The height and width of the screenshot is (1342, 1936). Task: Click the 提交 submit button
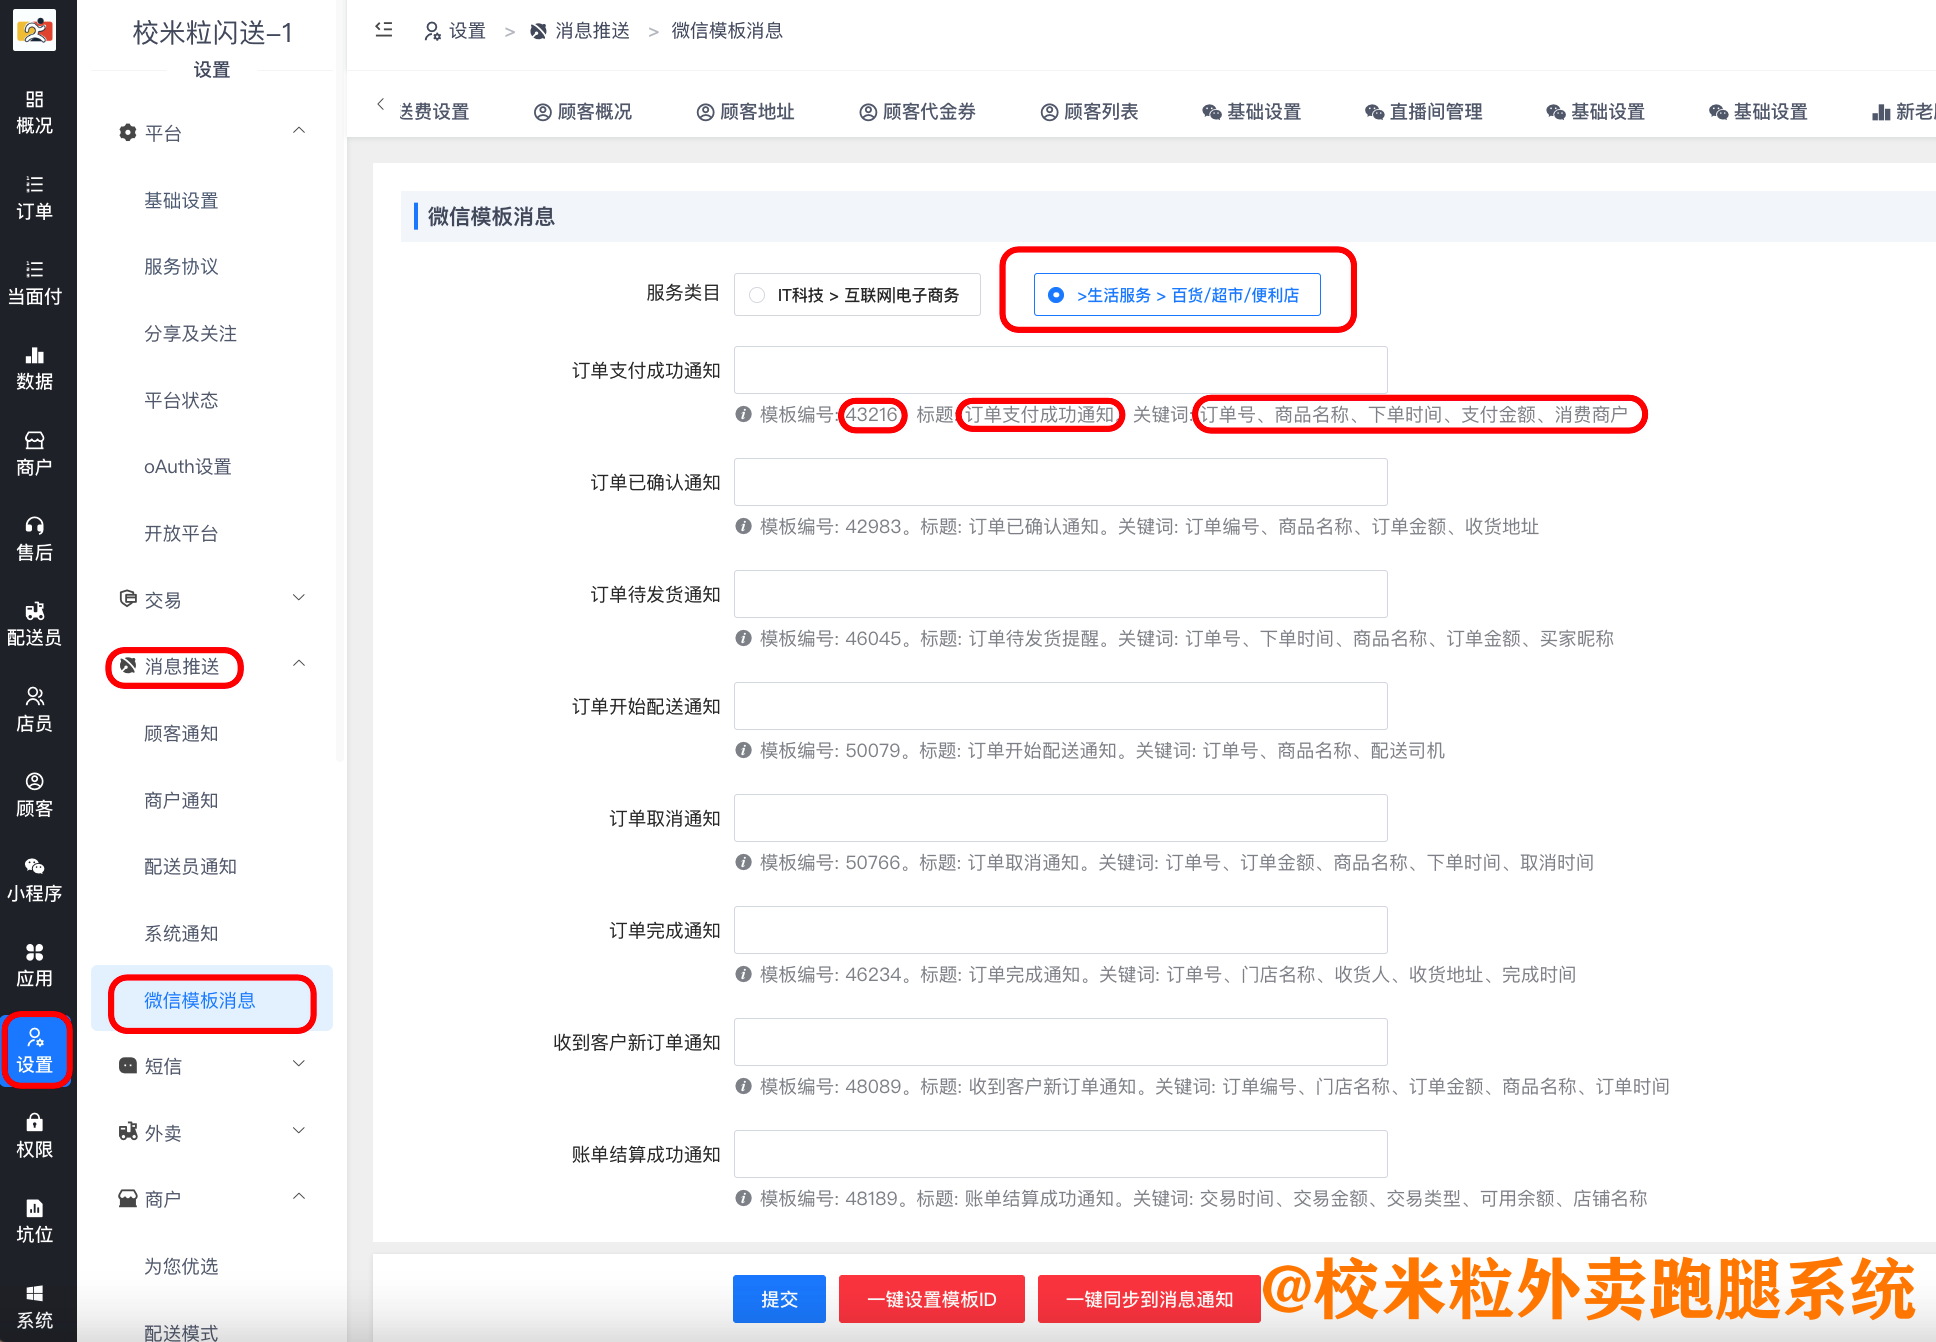778,1298
